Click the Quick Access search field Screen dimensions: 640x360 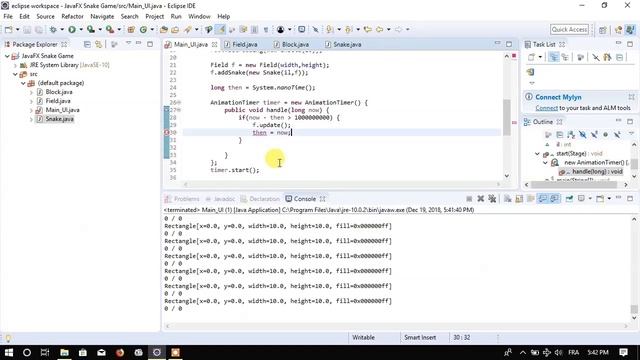tap(569, 29)
